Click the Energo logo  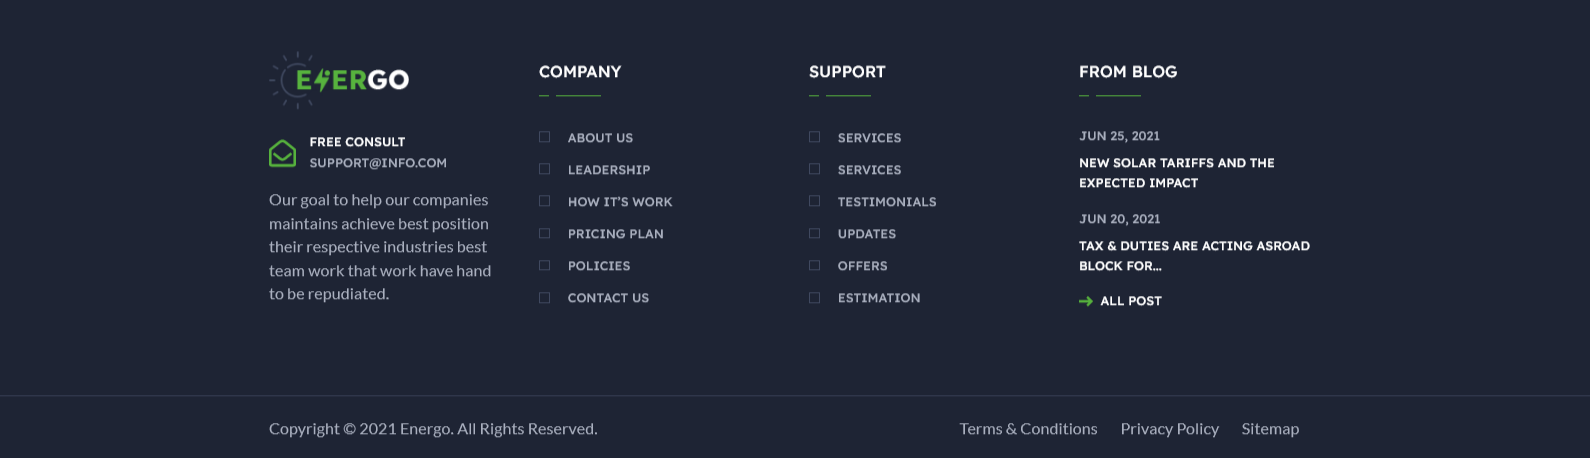tap(340, 80)
